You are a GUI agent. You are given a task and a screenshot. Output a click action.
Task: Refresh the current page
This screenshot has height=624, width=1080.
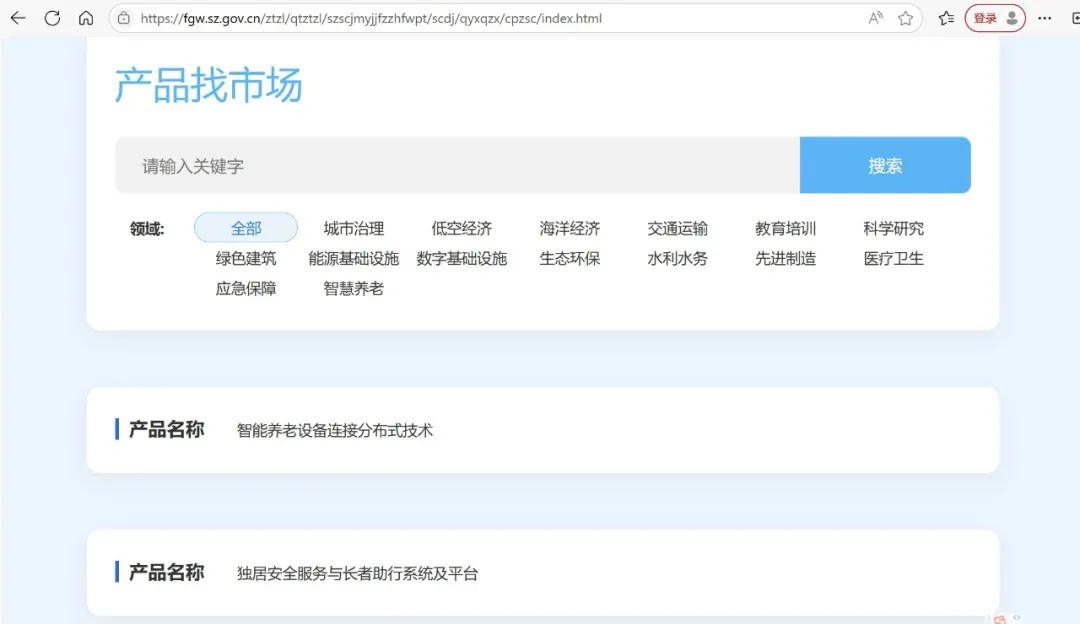(52, 17)
